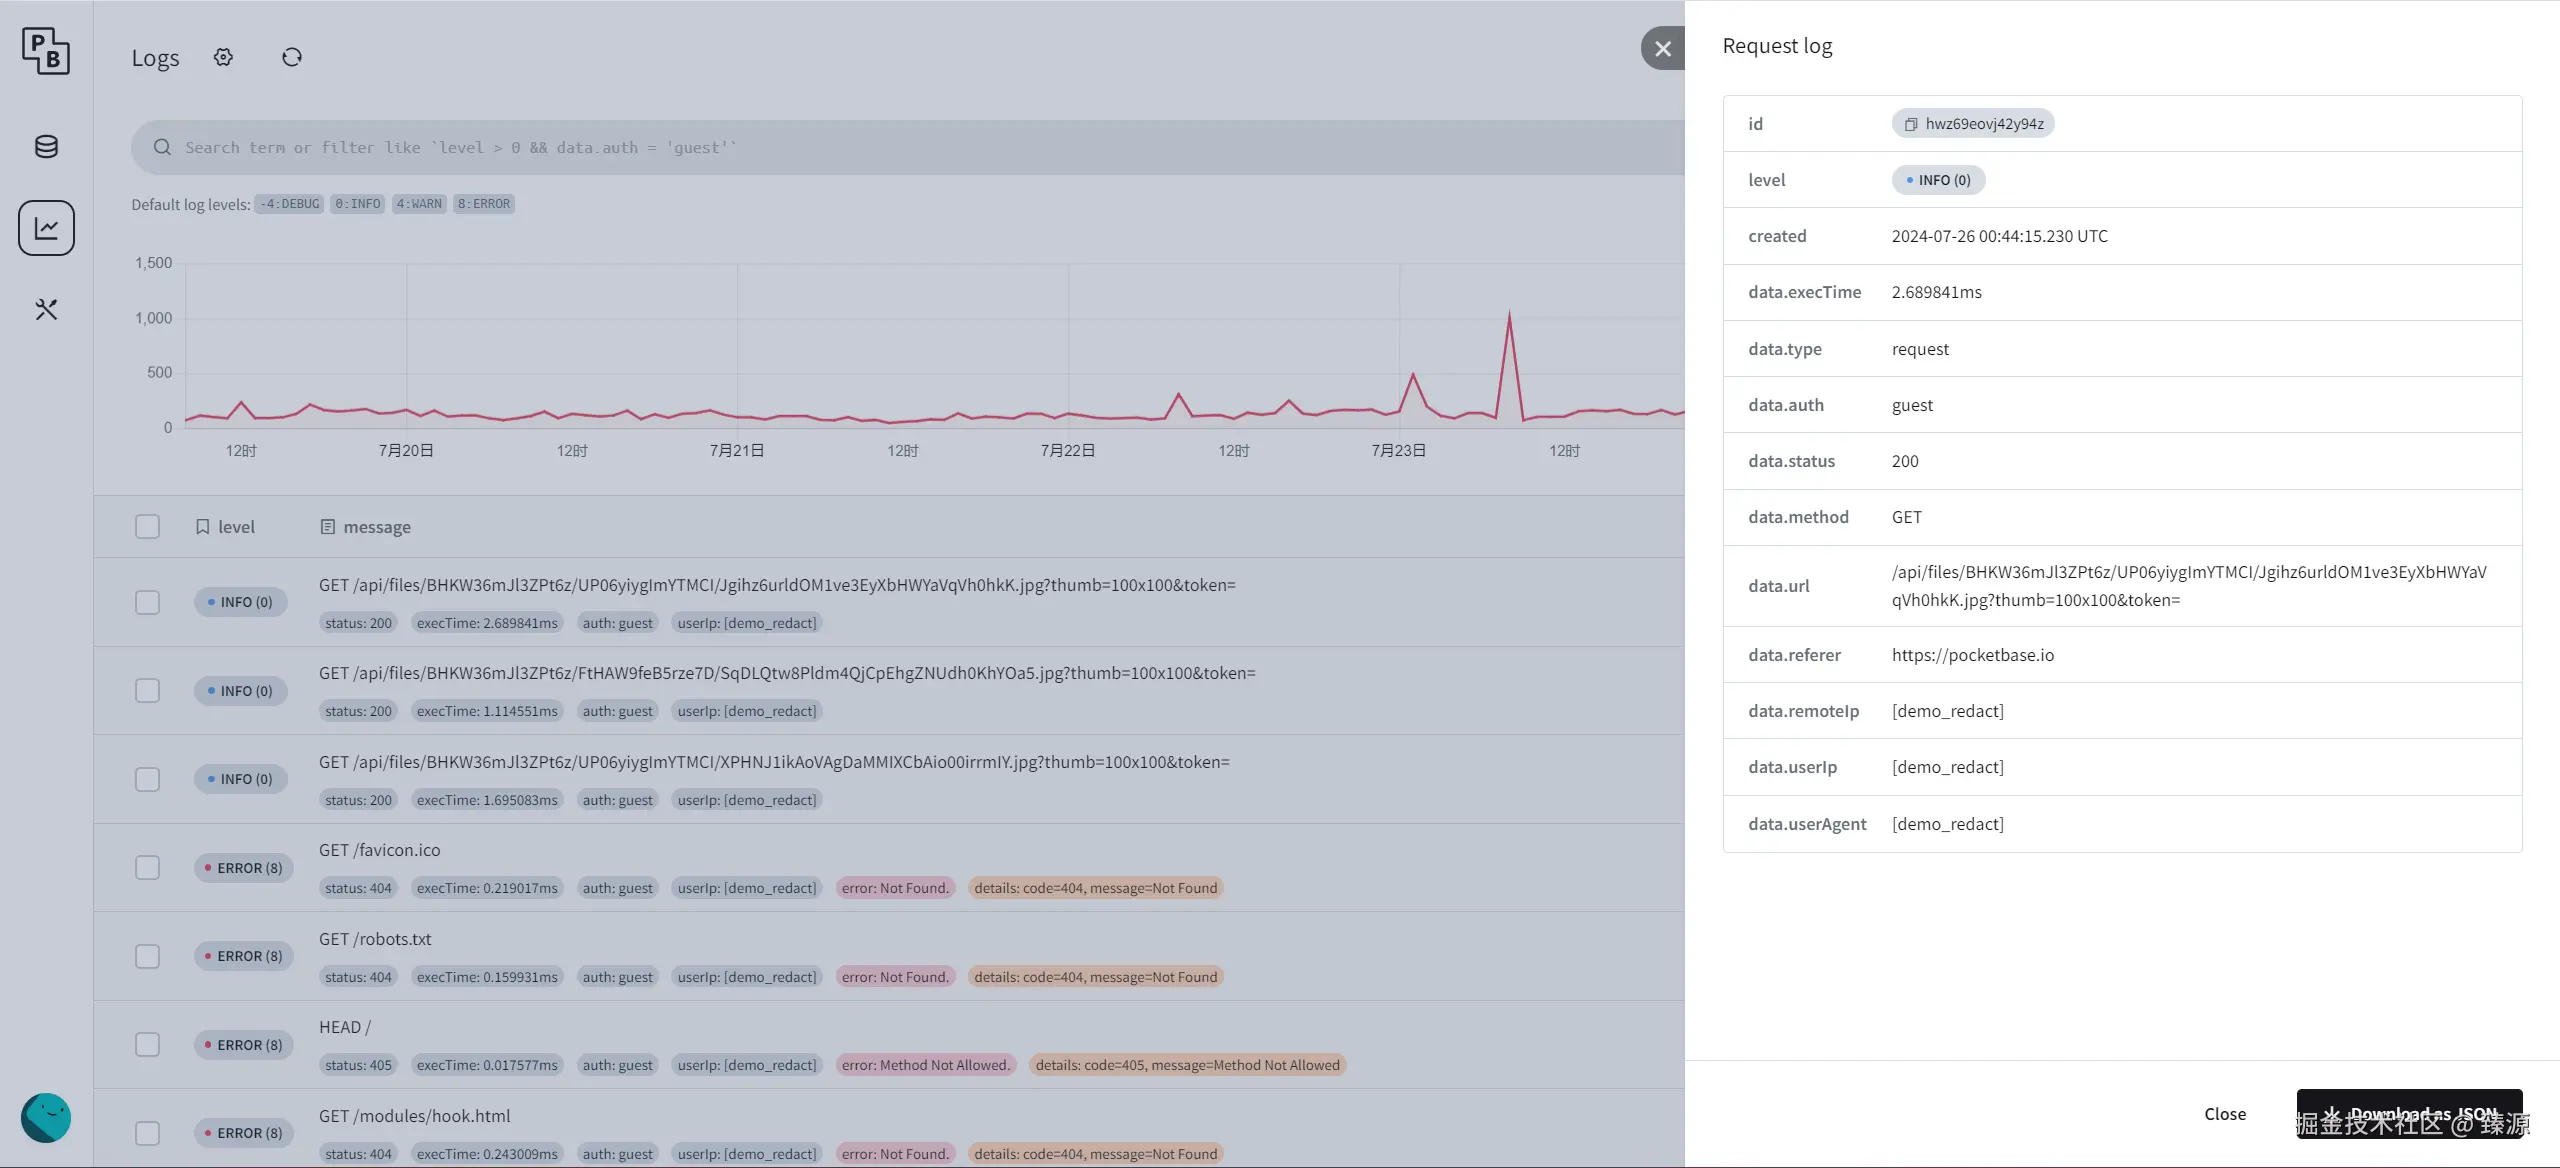The height and width of the screenshot is (1168, 2560).
Task: Open the HEAD / error log entry
Action: coord(344,1027)
